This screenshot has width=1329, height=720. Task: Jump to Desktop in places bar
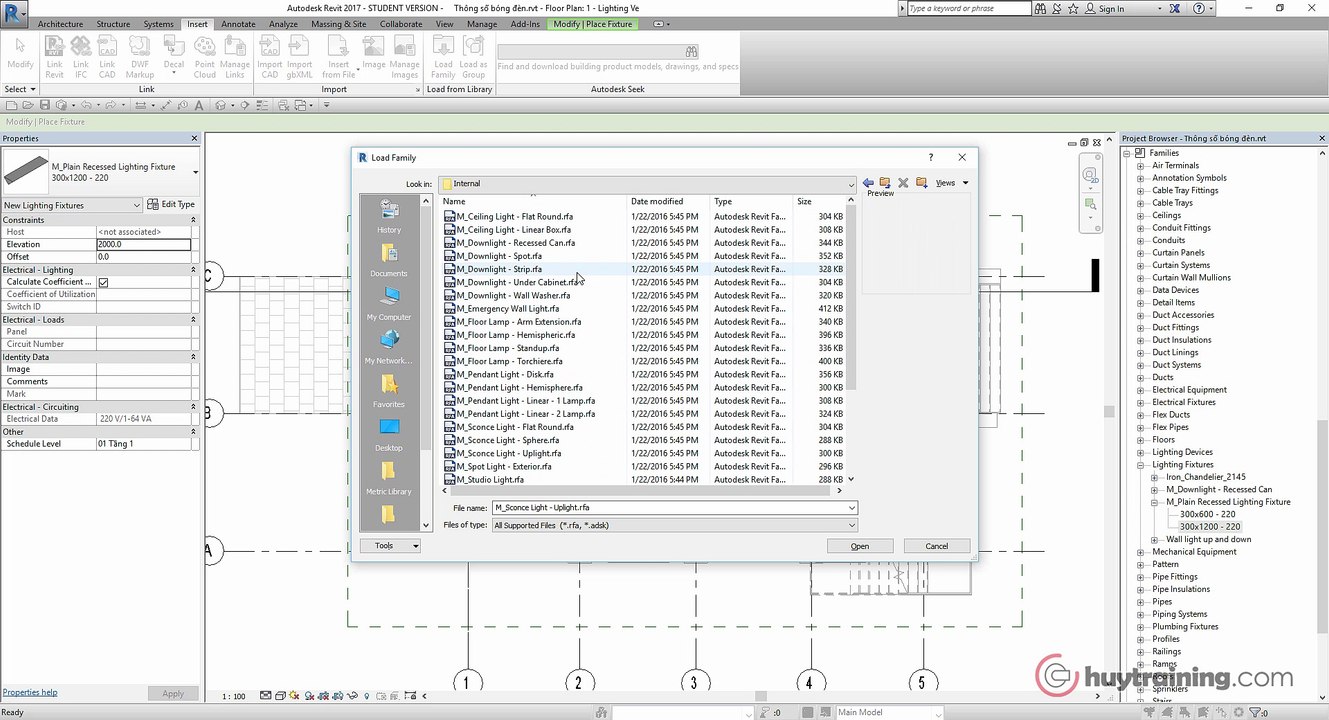click(x=389, y=435)
